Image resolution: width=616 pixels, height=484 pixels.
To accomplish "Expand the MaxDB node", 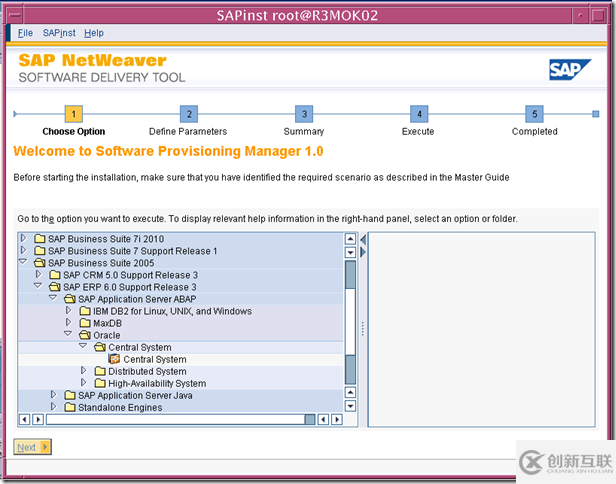I will click(69, 323).
